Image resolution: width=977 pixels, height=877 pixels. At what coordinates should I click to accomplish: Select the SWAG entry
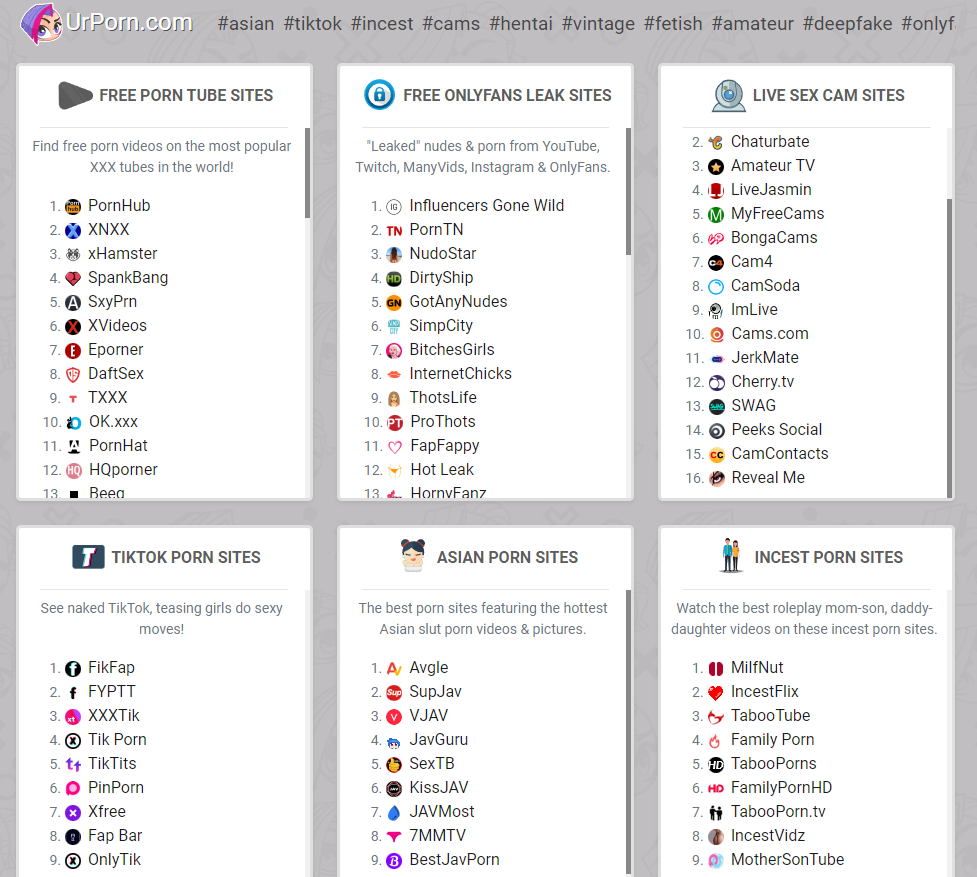point(754,405)
